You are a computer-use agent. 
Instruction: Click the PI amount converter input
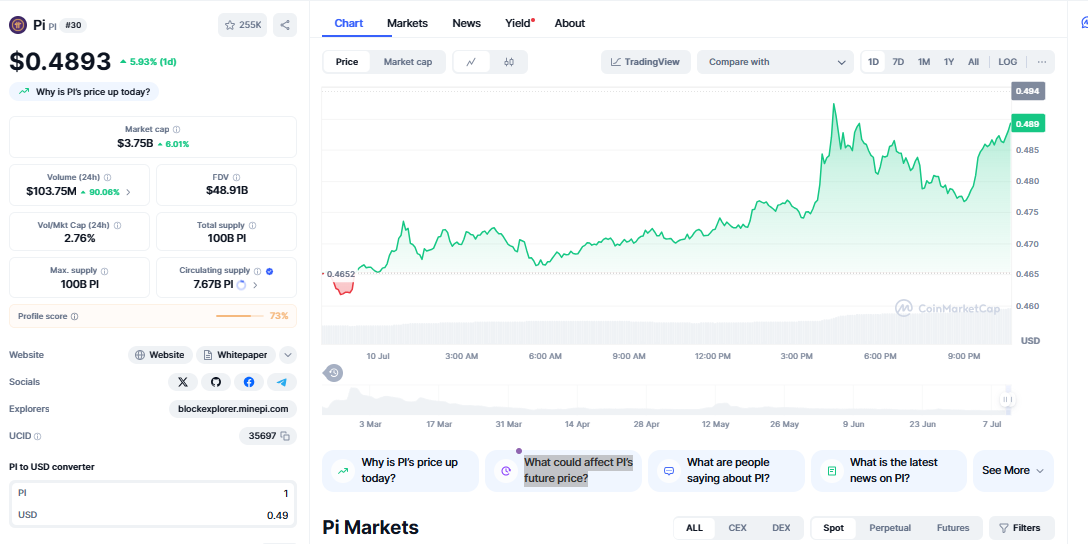pyautogui.click(x=153, y=493)
